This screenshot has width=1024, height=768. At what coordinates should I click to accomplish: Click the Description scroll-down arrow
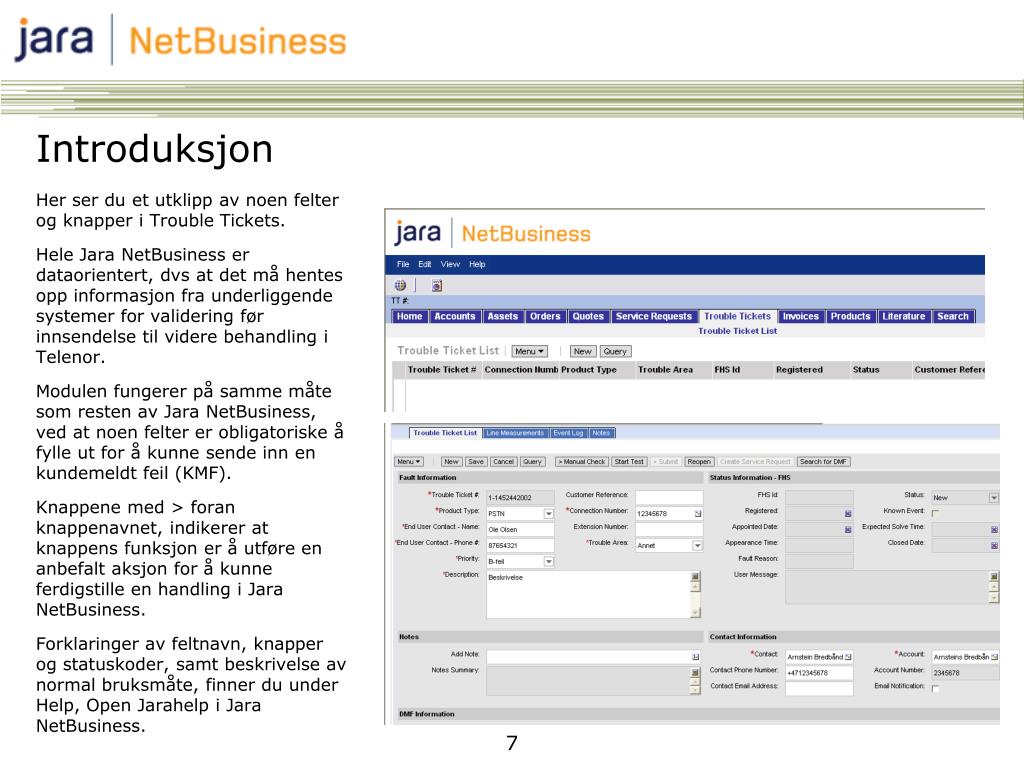(695, 613)
